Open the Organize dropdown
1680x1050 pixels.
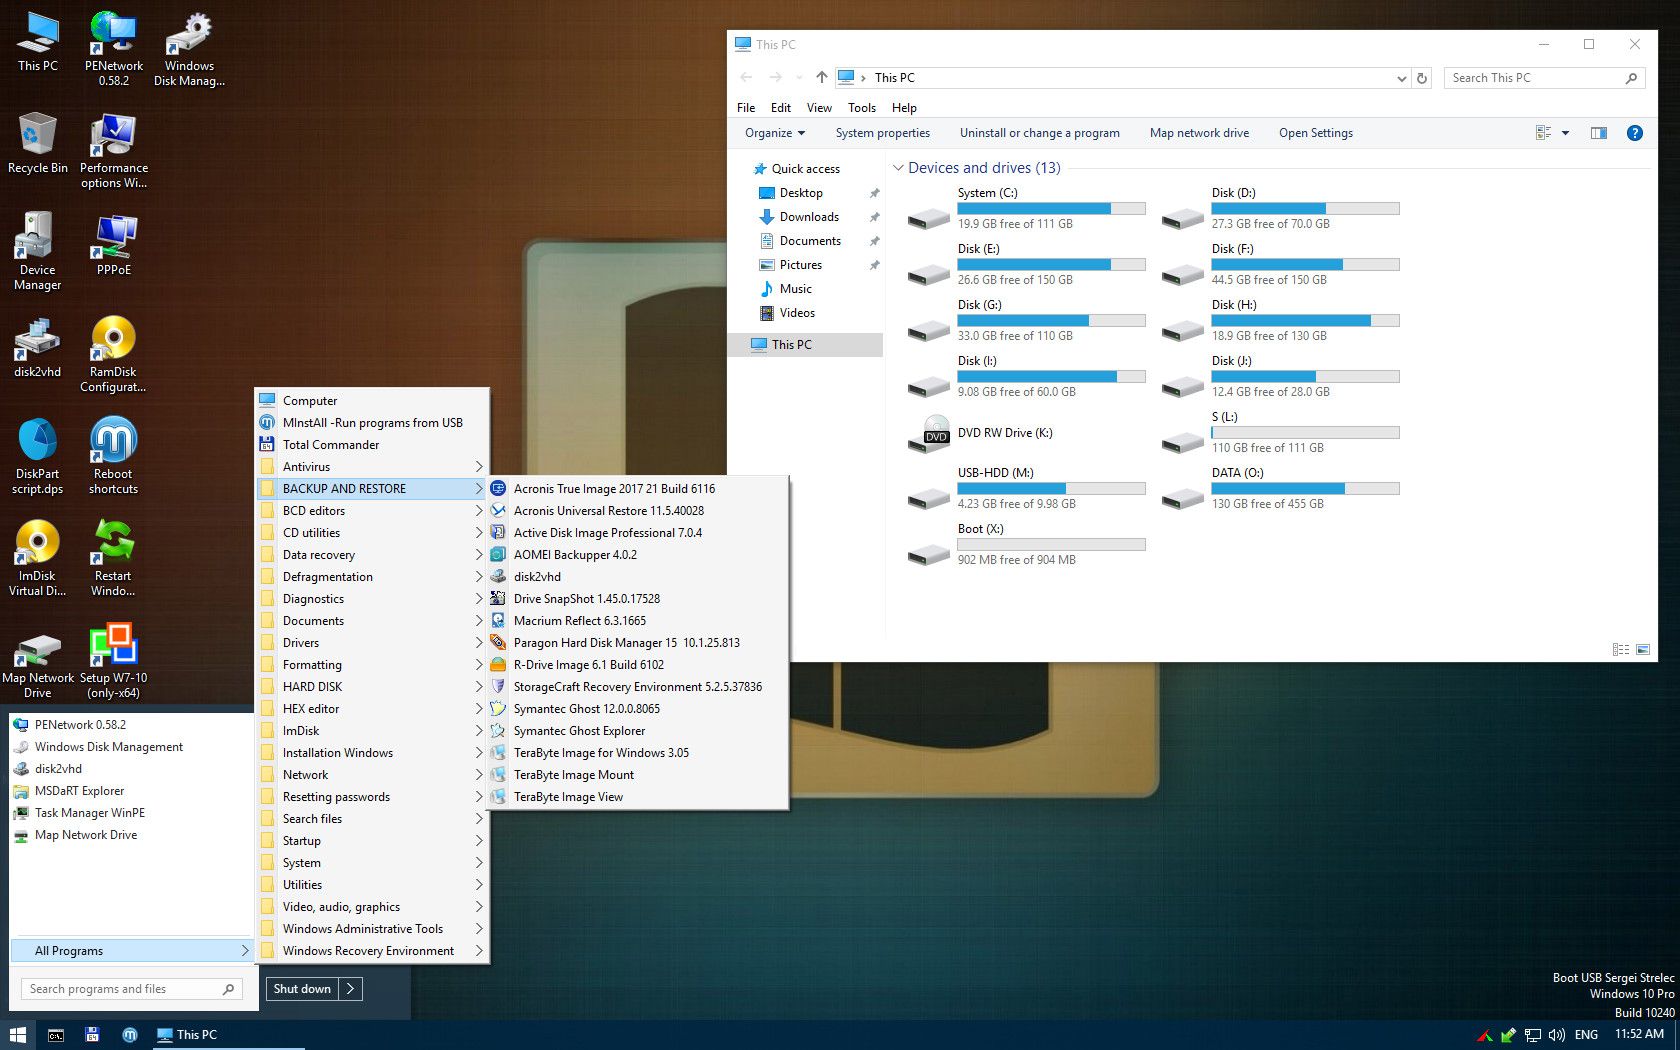click(x=774, y=133)
